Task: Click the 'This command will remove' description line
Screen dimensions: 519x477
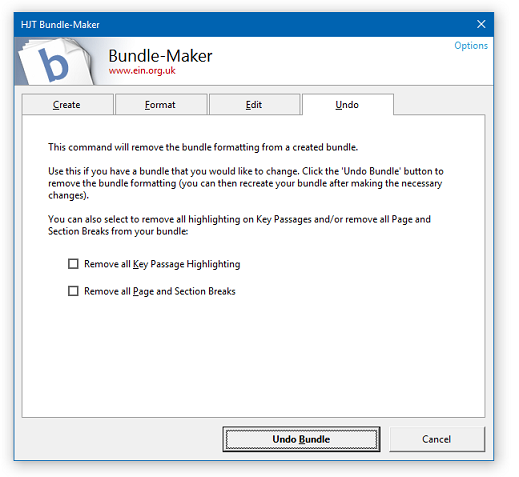Action: coord(203,147)
